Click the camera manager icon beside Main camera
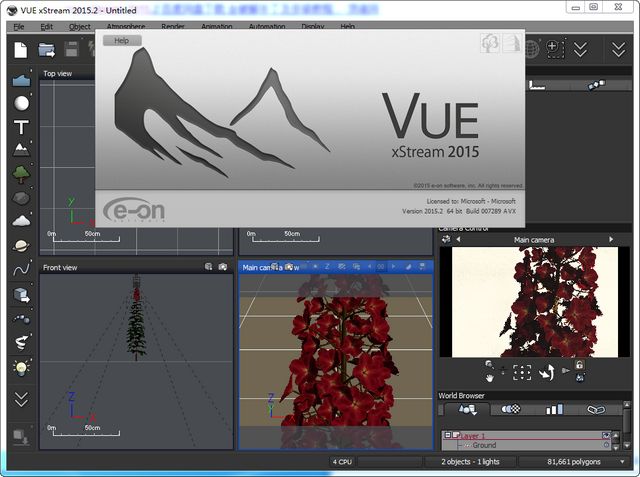This screenshot has width=640, height=477. pyautogui.click(x=446, y=239)
